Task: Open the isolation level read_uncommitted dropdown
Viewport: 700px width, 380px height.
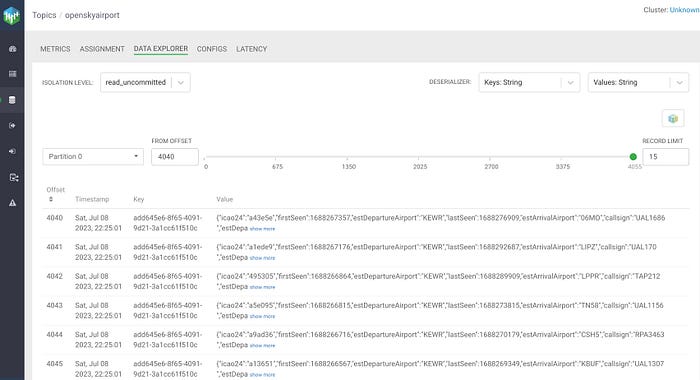Action: pos(146,83)
